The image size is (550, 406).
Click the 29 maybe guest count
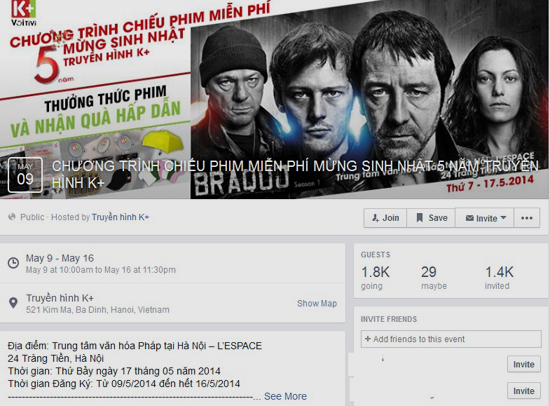click(x=434, y=278)
